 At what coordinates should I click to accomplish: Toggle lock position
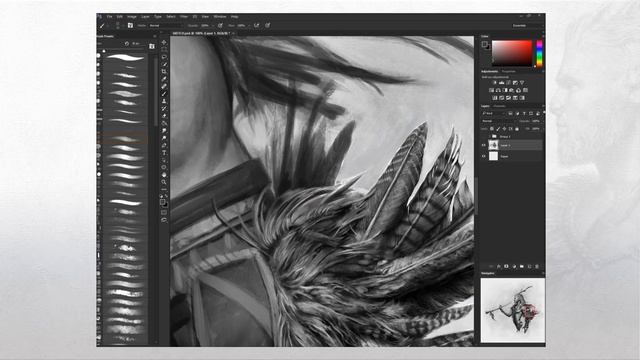click(504, 129)
